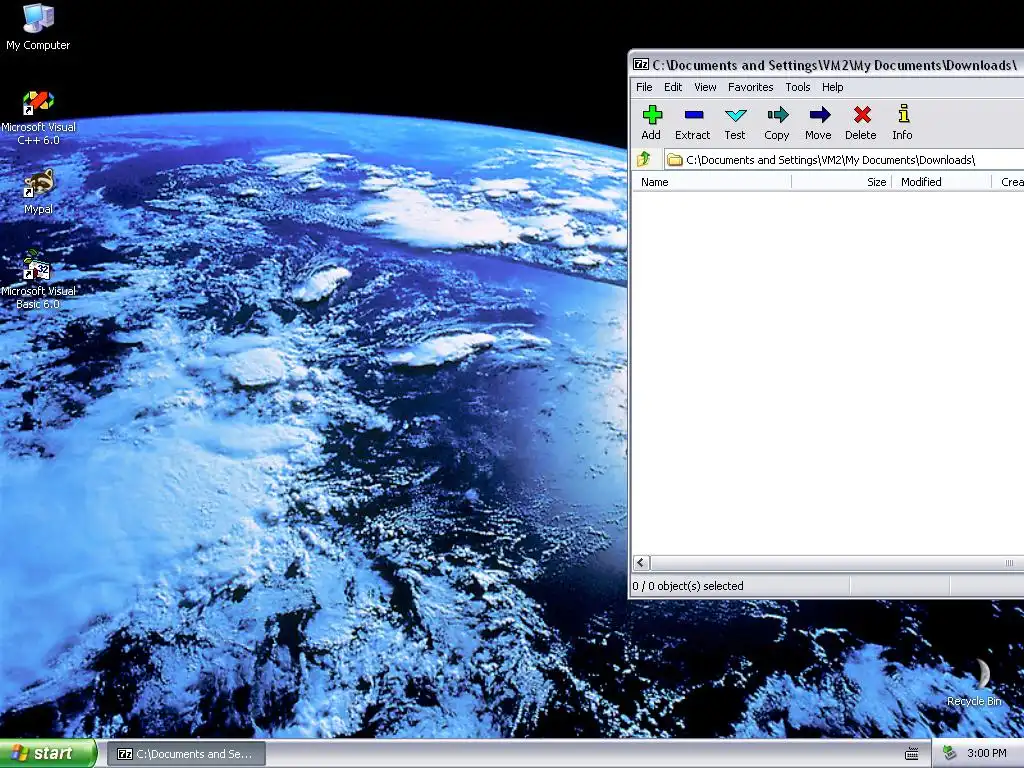Screen dimensions: 1024x768
Task: Open the Tools menu
Action: [797, 87]
